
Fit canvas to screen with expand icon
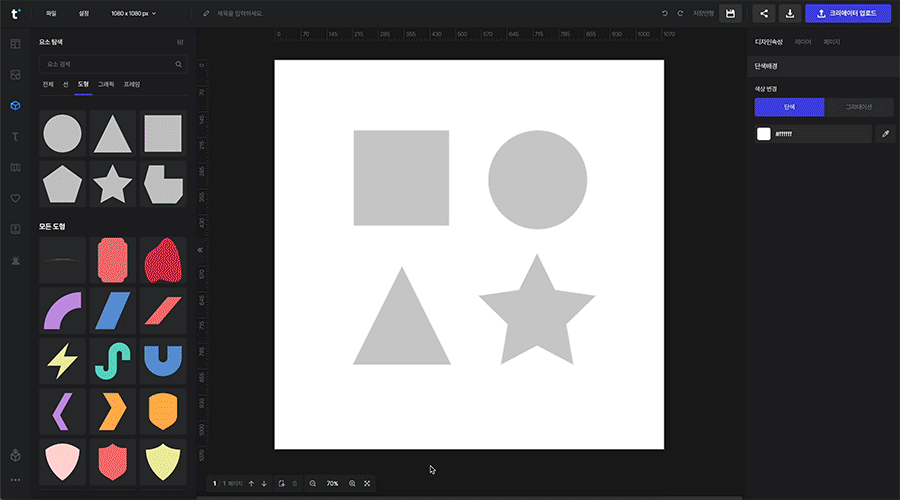368,484
